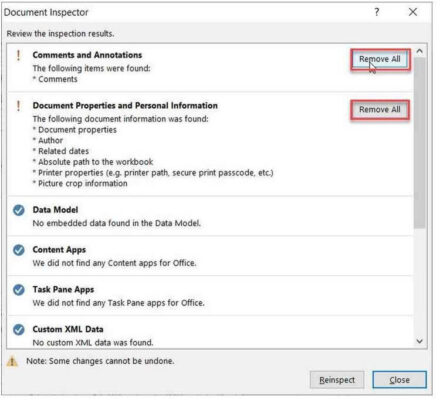
Task: Click the yellow warning triangle beside the note
Action: pos(12,361)
